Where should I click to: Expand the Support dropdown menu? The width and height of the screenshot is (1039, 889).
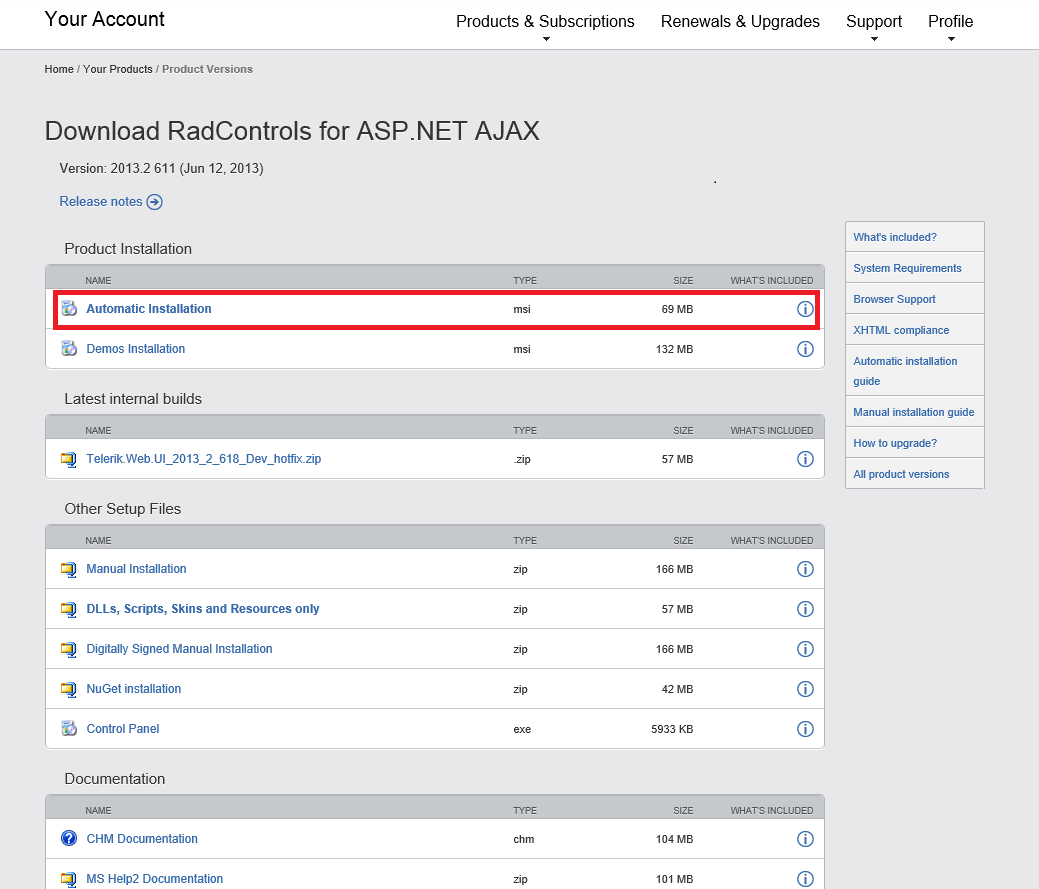874,22
